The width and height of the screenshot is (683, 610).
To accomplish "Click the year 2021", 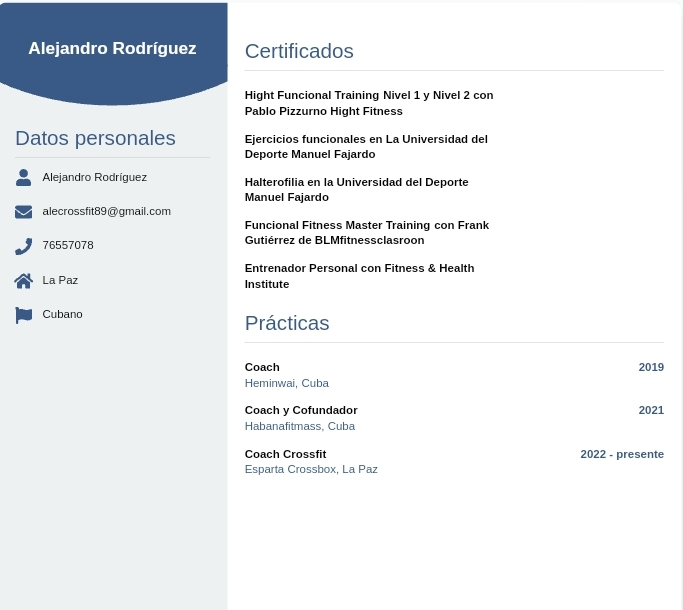I will [651, 410].
